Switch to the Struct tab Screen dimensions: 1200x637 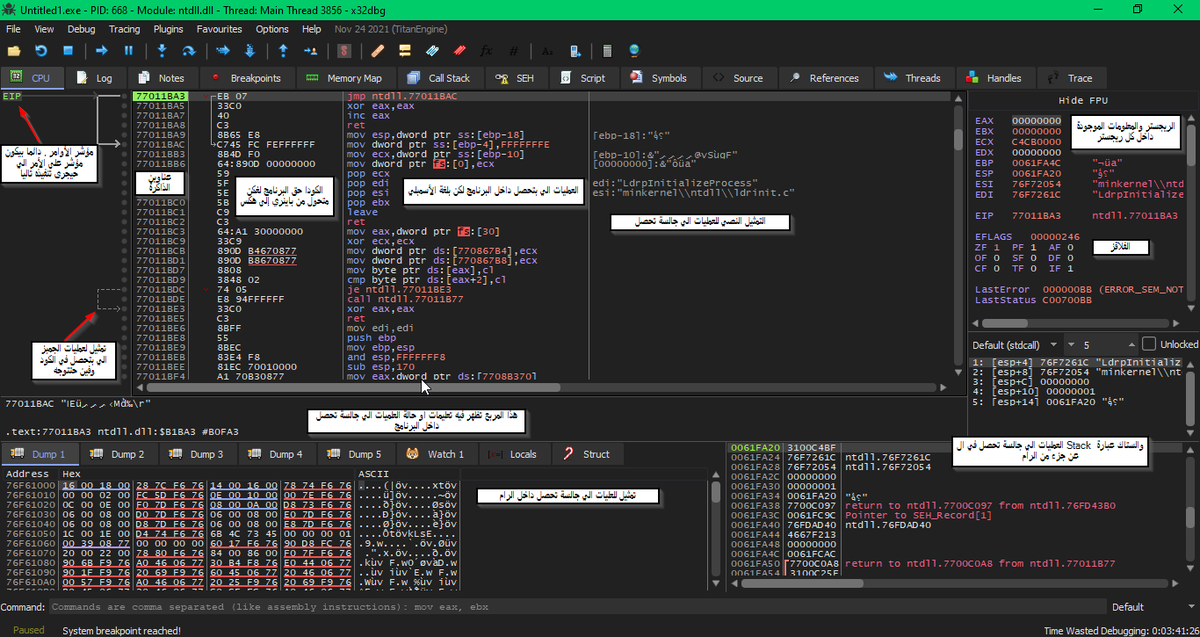point(586,454)
